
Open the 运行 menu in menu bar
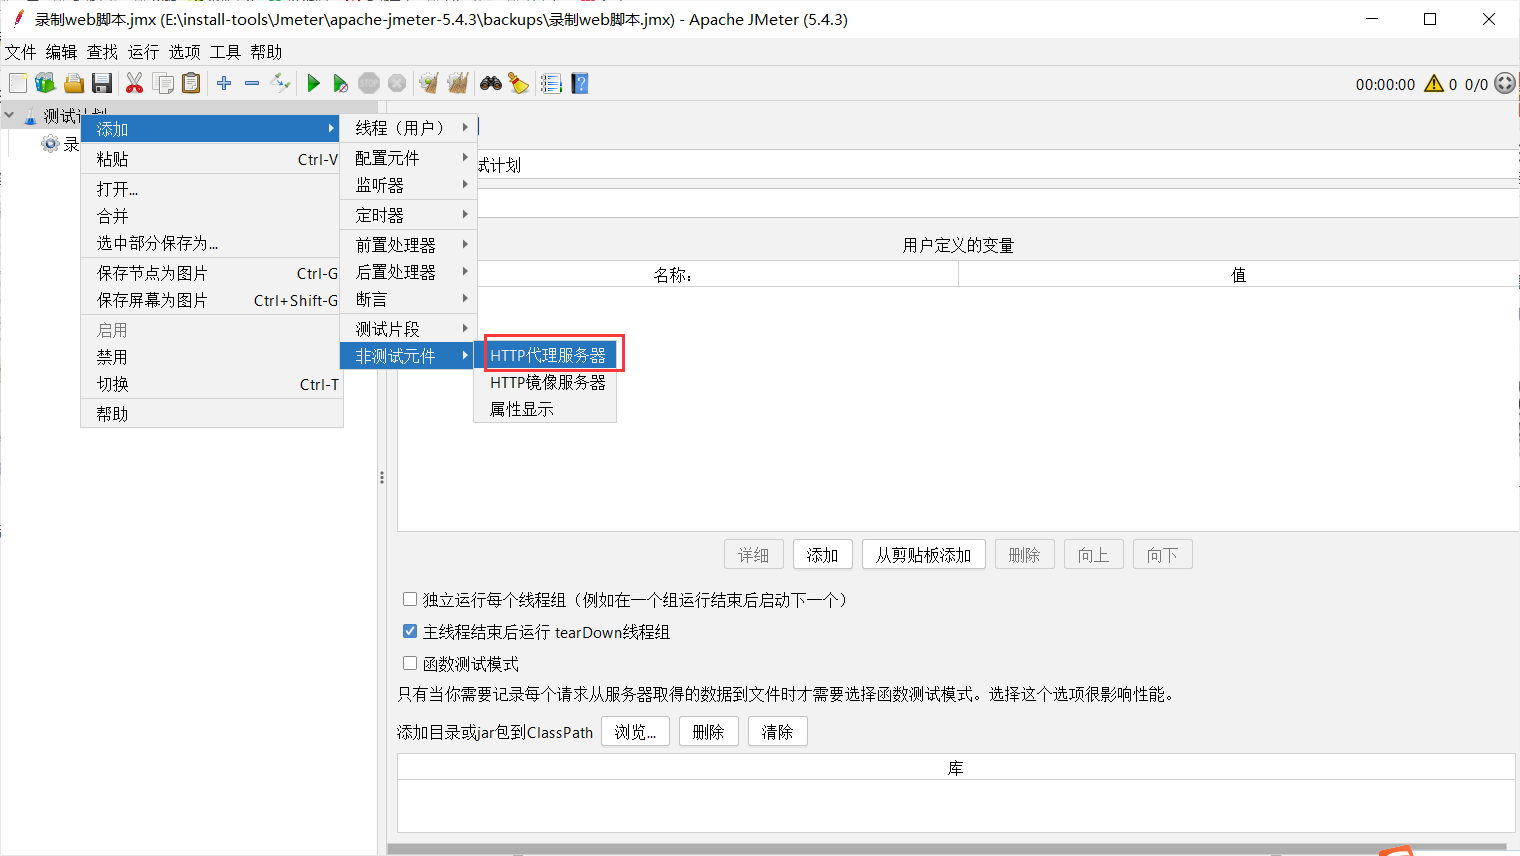pos(143,52)
